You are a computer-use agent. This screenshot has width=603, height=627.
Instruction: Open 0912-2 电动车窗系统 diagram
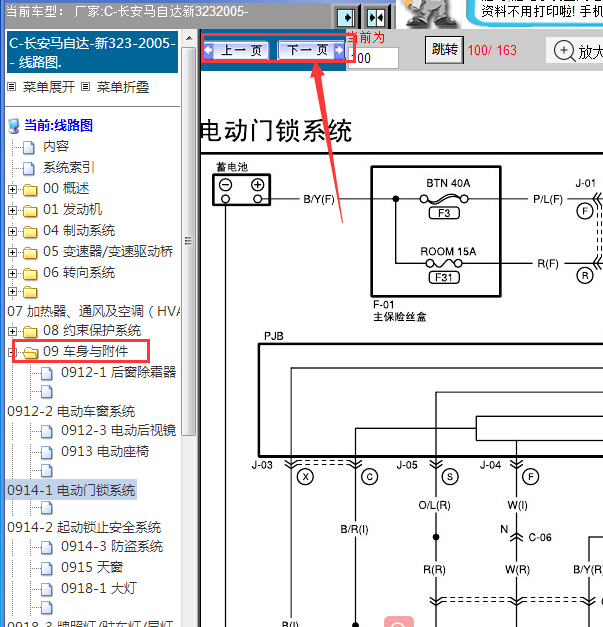pyautogui.click(x=71, y=411)
